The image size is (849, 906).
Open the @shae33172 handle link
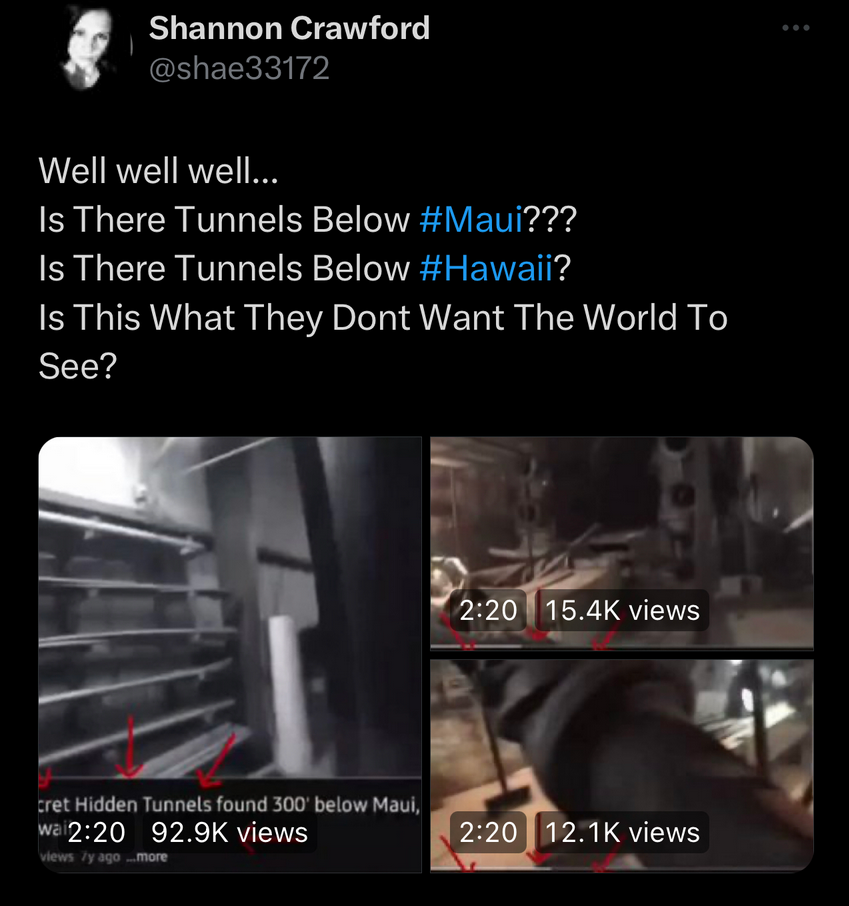(239, 68)
